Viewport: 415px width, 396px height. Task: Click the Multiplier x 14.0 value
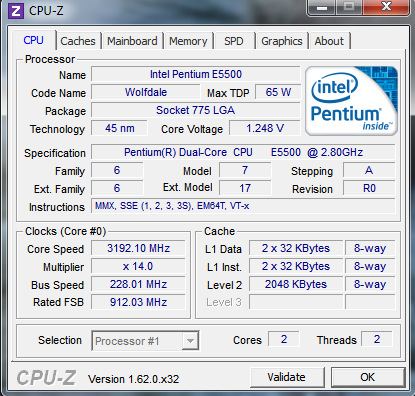(x=138, y=266)
